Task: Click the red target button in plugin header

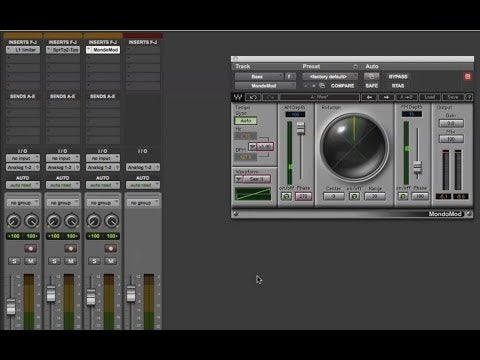Action: point(467,77)
